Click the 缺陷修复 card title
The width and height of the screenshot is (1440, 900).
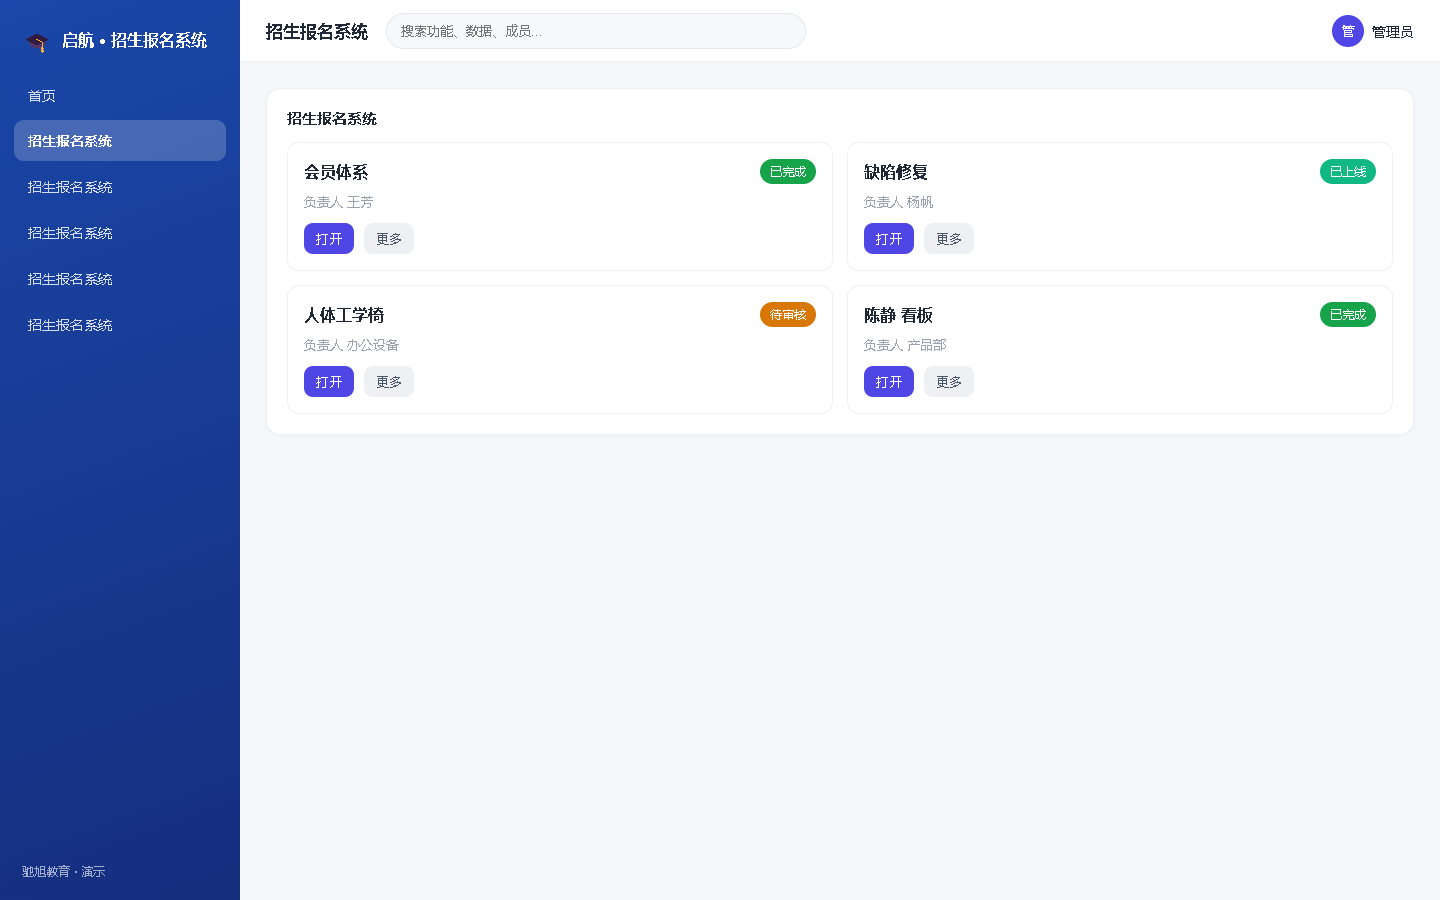point(896,172)
